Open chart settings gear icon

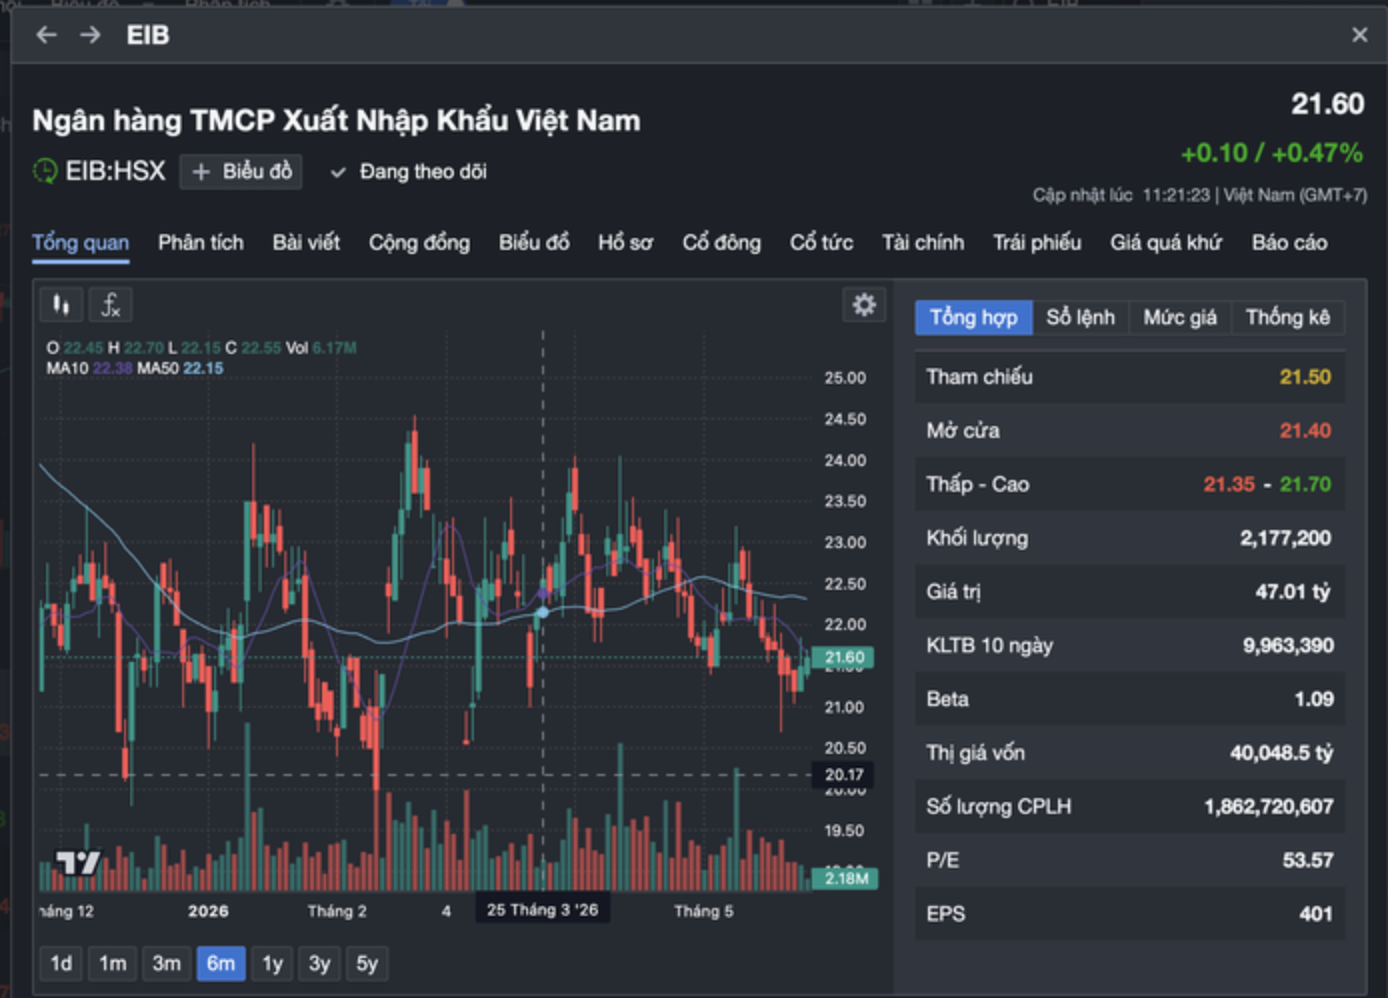(864, 305)
